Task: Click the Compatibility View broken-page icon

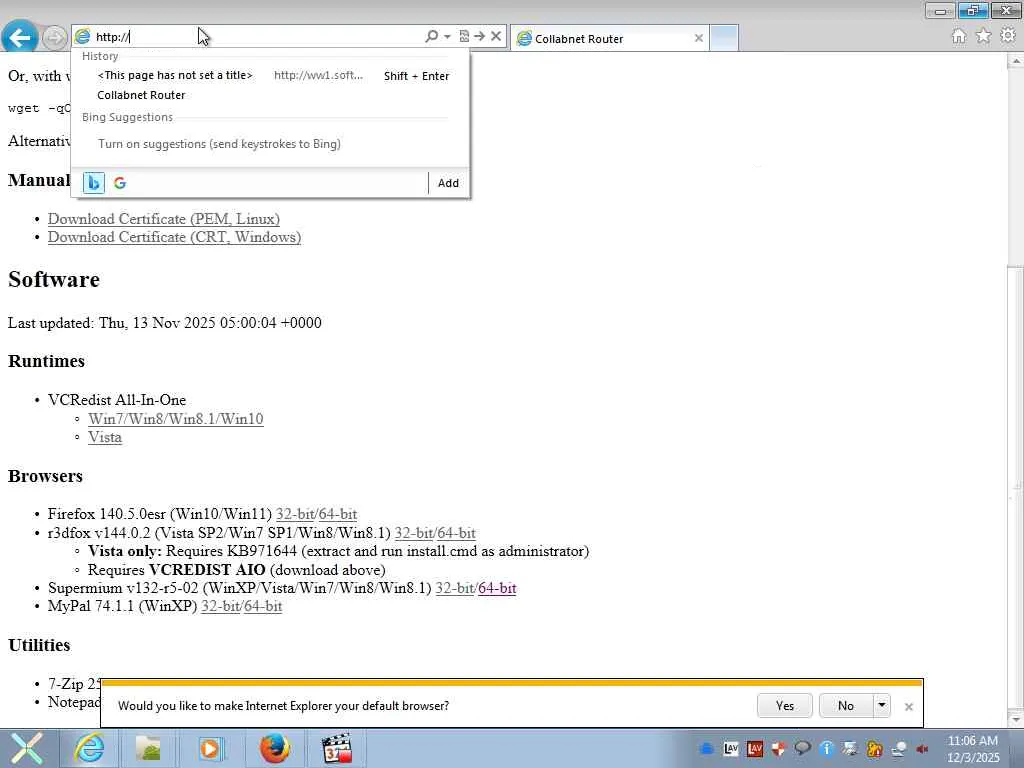Action: coord(464,37)
